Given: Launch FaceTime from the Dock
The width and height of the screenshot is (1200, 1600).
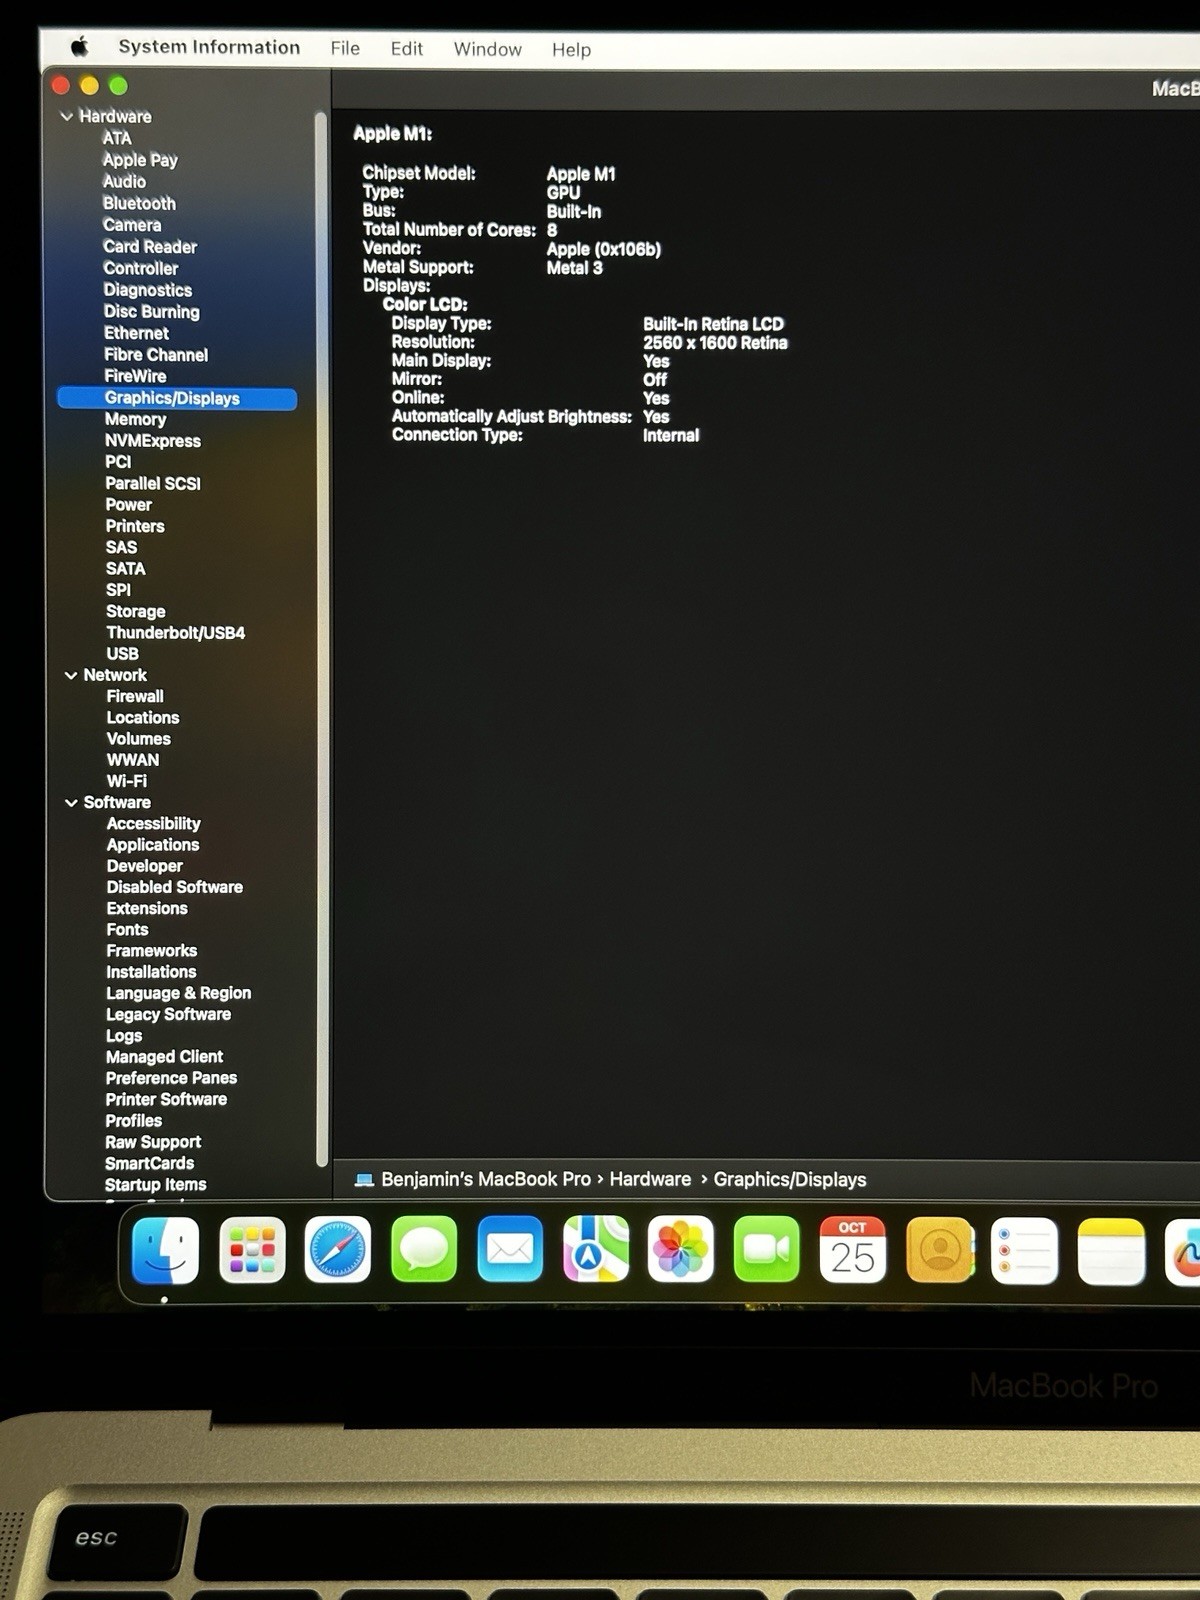Looking at the screenshot, I should pyautogui.click(x=767, y=1250).
